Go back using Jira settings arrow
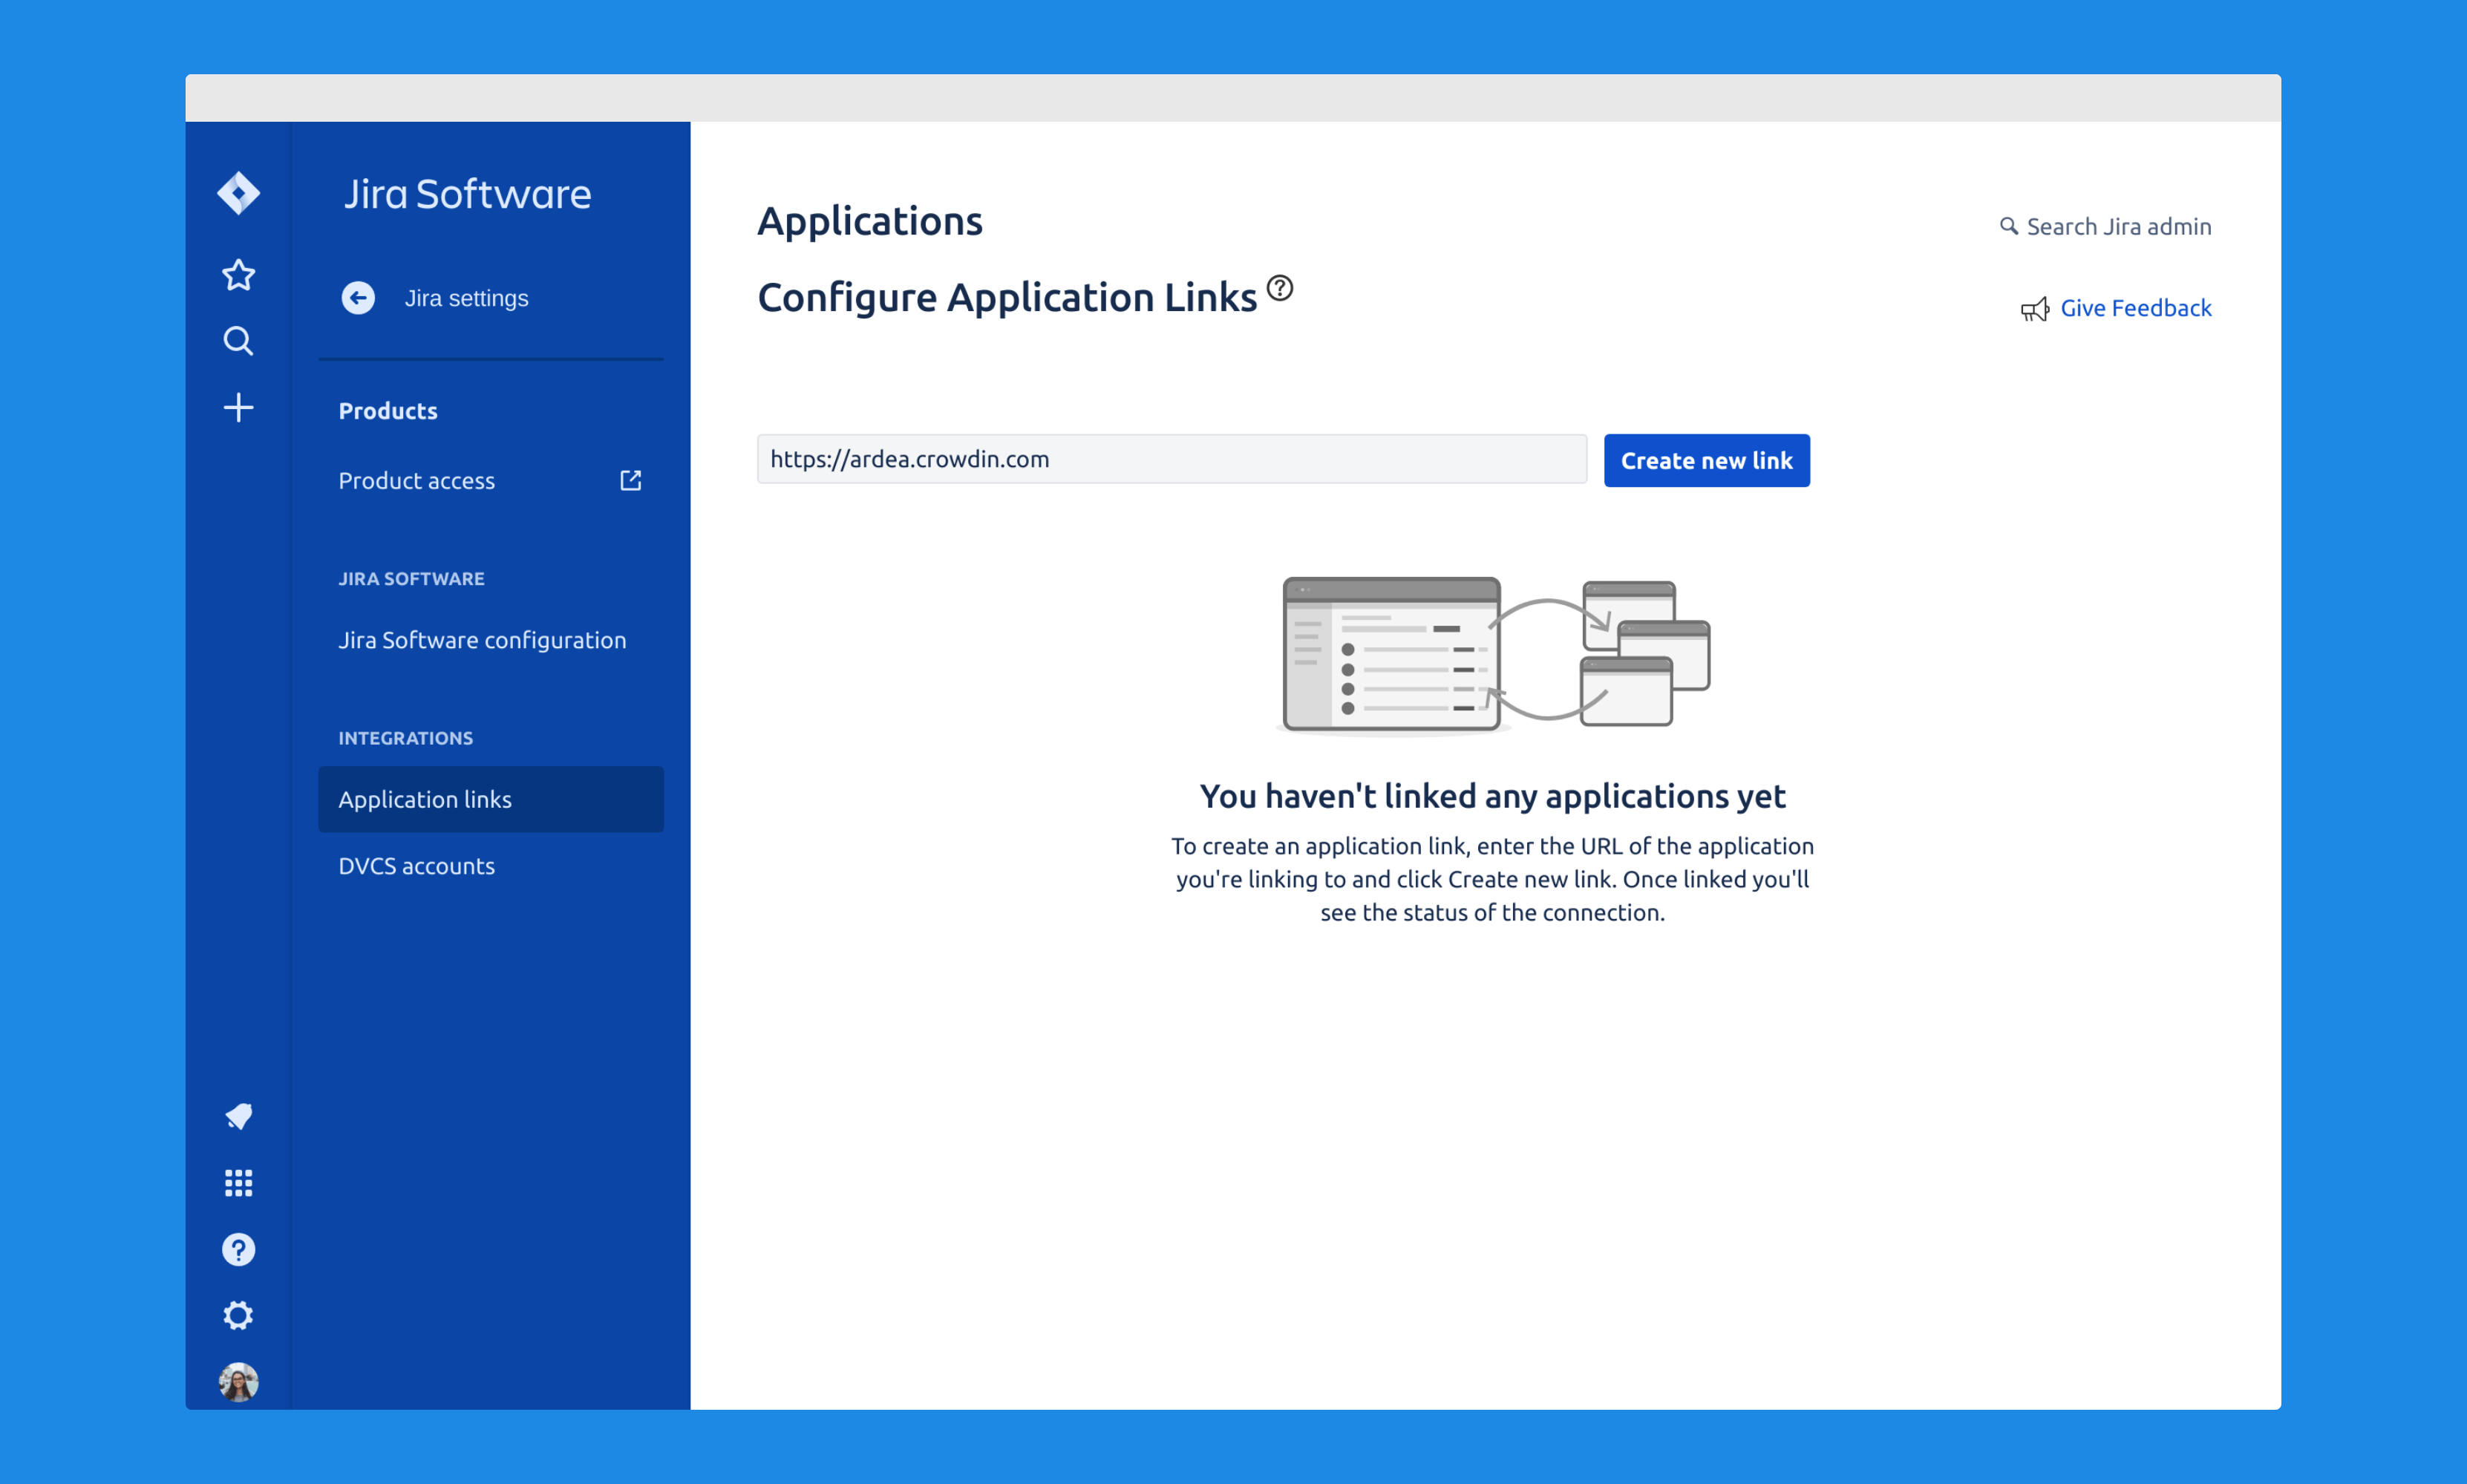This screenshot has height=1484, width=2467. [x=358, y=298]
